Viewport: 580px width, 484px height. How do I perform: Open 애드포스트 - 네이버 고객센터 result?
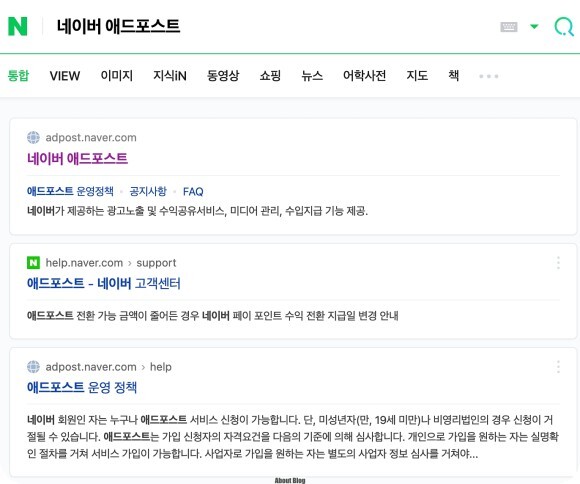tap(104, 283)
